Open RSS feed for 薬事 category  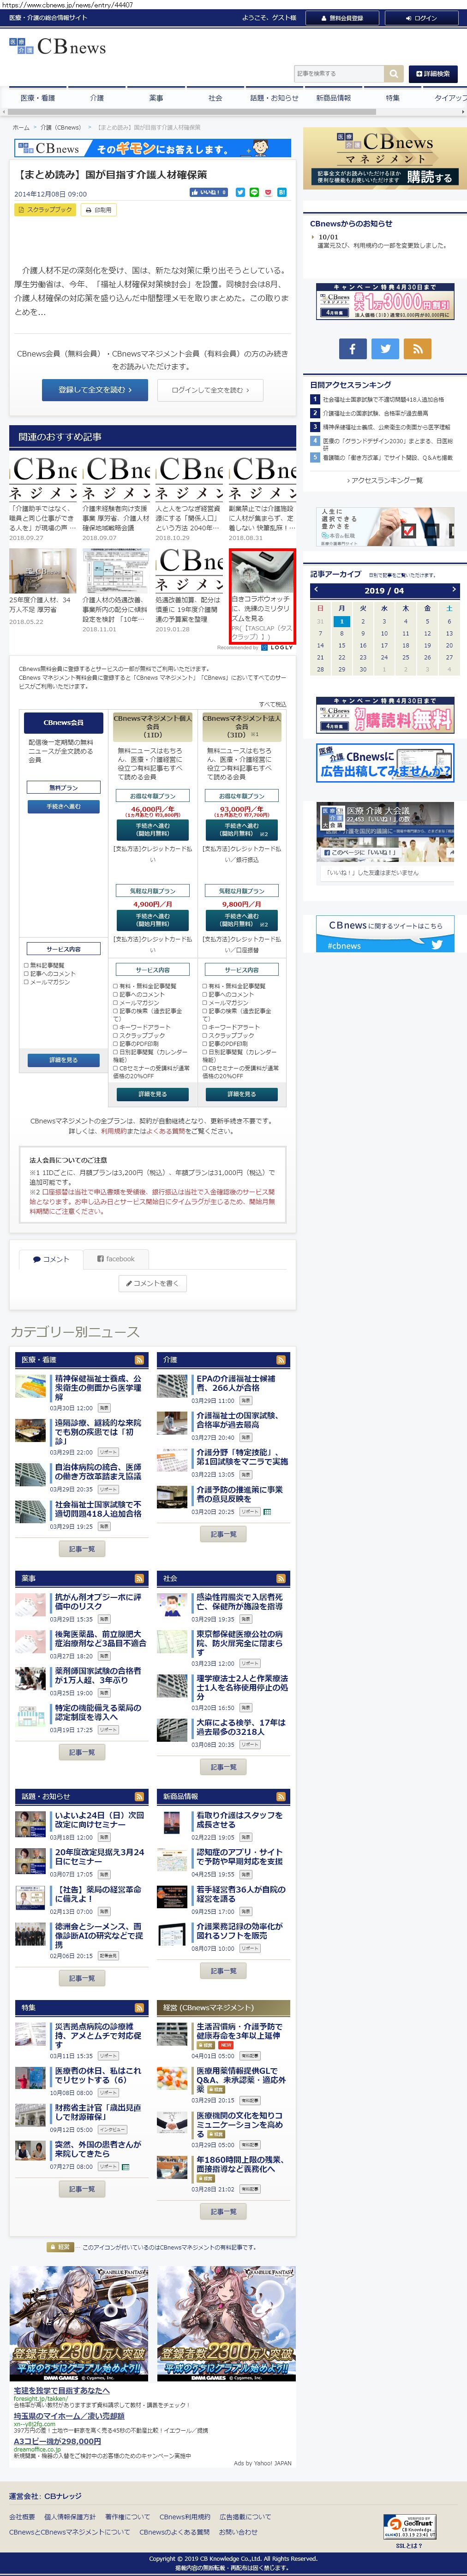click(139, 1578)
